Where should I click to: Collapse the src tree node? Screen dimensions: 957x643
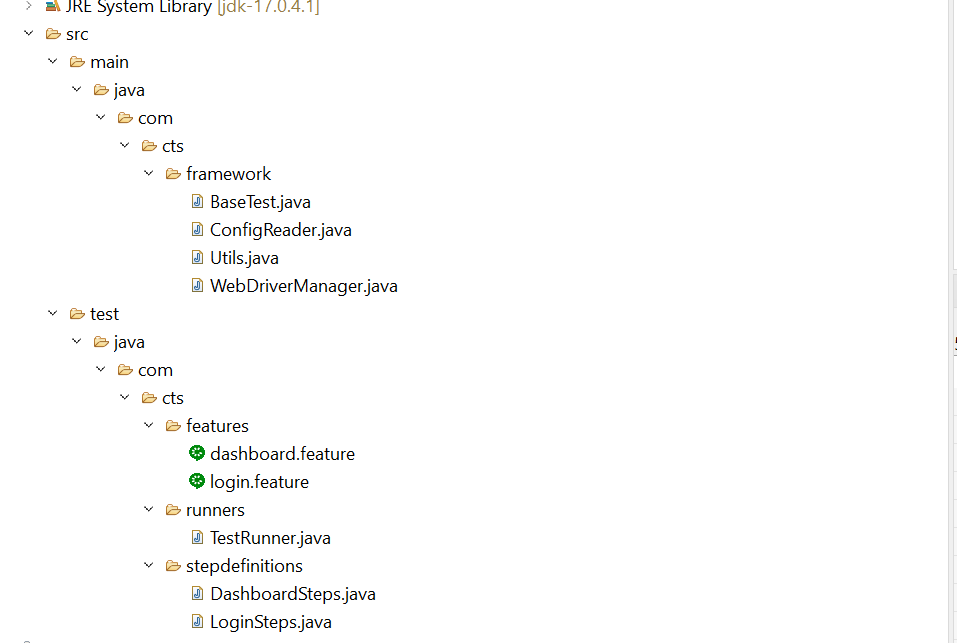coord(29,33)
